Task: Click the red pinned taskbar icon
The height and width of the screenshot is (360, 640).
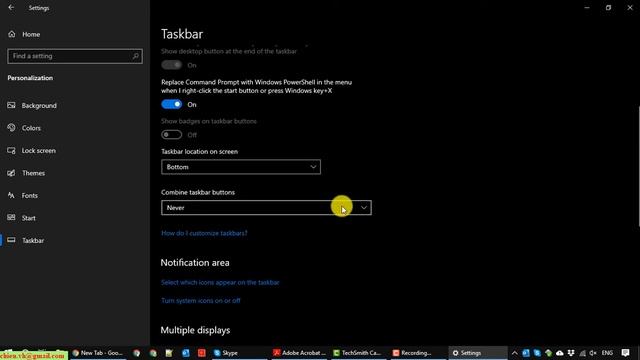Action: 202,353
